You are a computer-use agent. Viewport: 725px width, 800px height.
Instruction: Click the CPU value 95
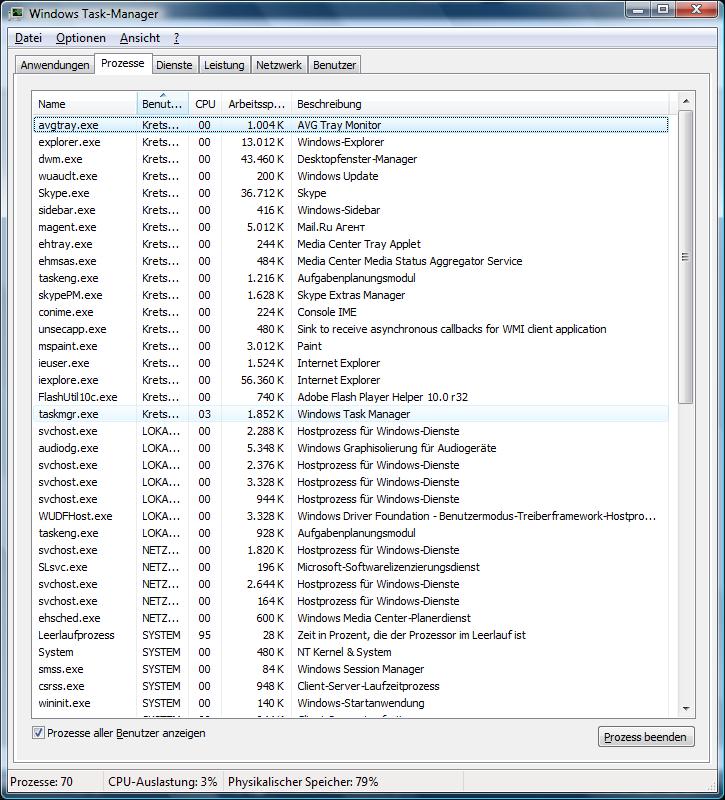click(205, 635)
